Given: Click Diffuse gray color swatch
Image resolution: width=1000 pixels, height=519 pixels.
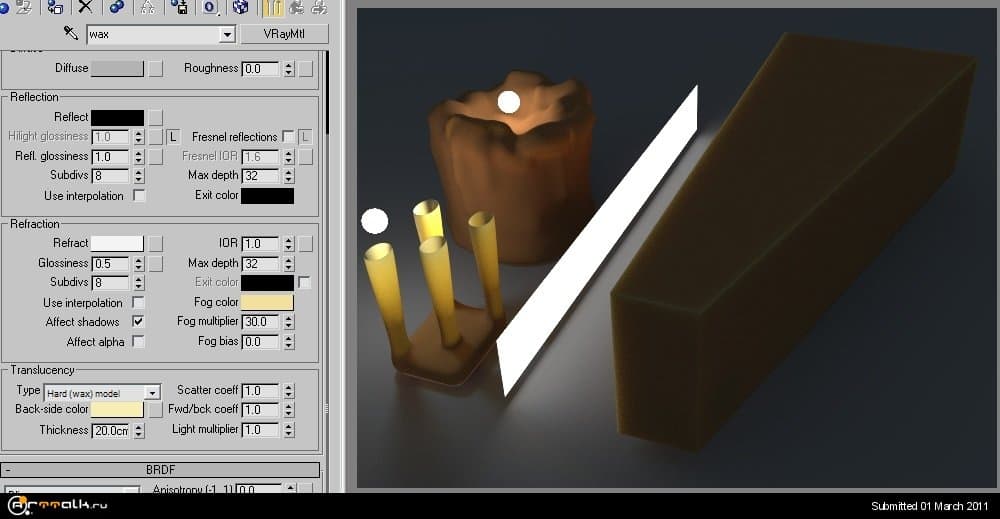Looking at the screenshot, I should point(117,68).
